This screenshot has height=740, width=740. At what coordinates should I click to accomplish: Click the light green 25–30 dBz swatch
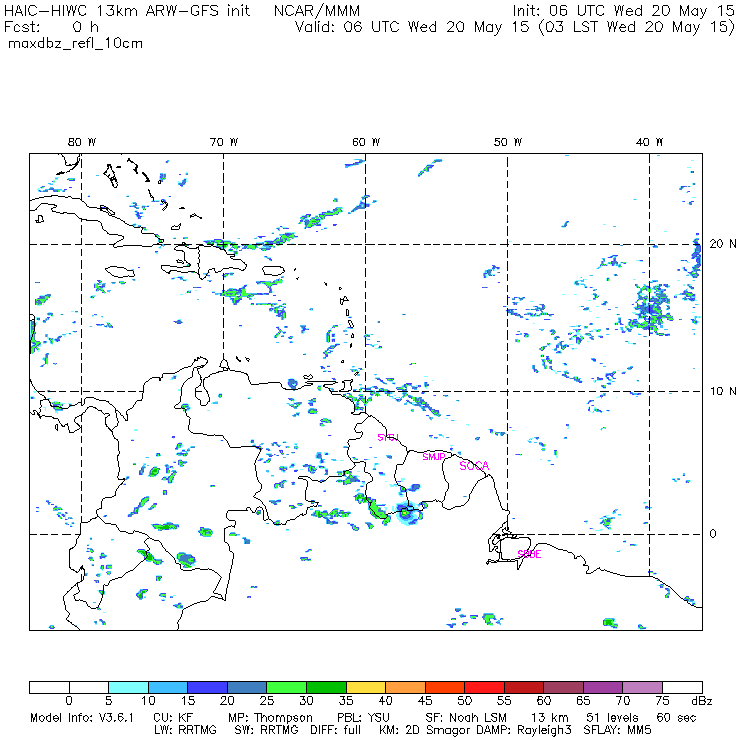[286, 687]
